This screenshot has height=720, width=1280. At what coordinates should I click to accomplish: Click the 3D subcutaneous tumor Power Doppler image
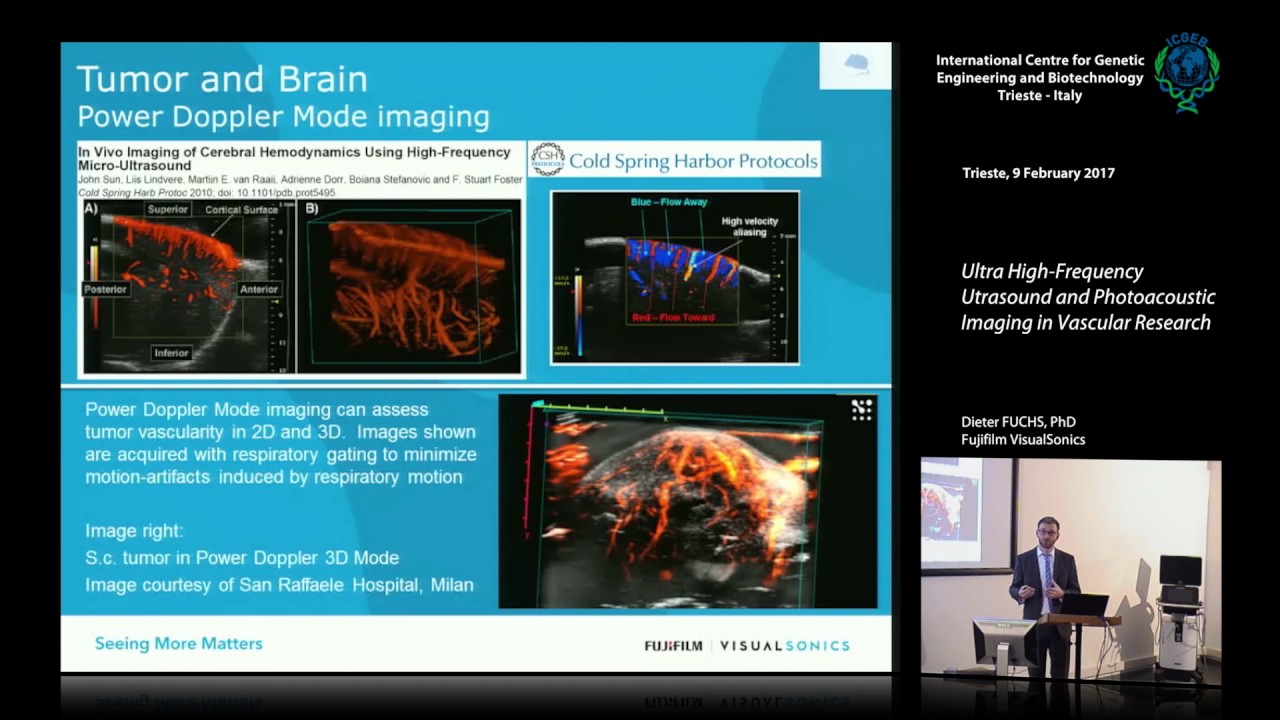coord(687,502)
